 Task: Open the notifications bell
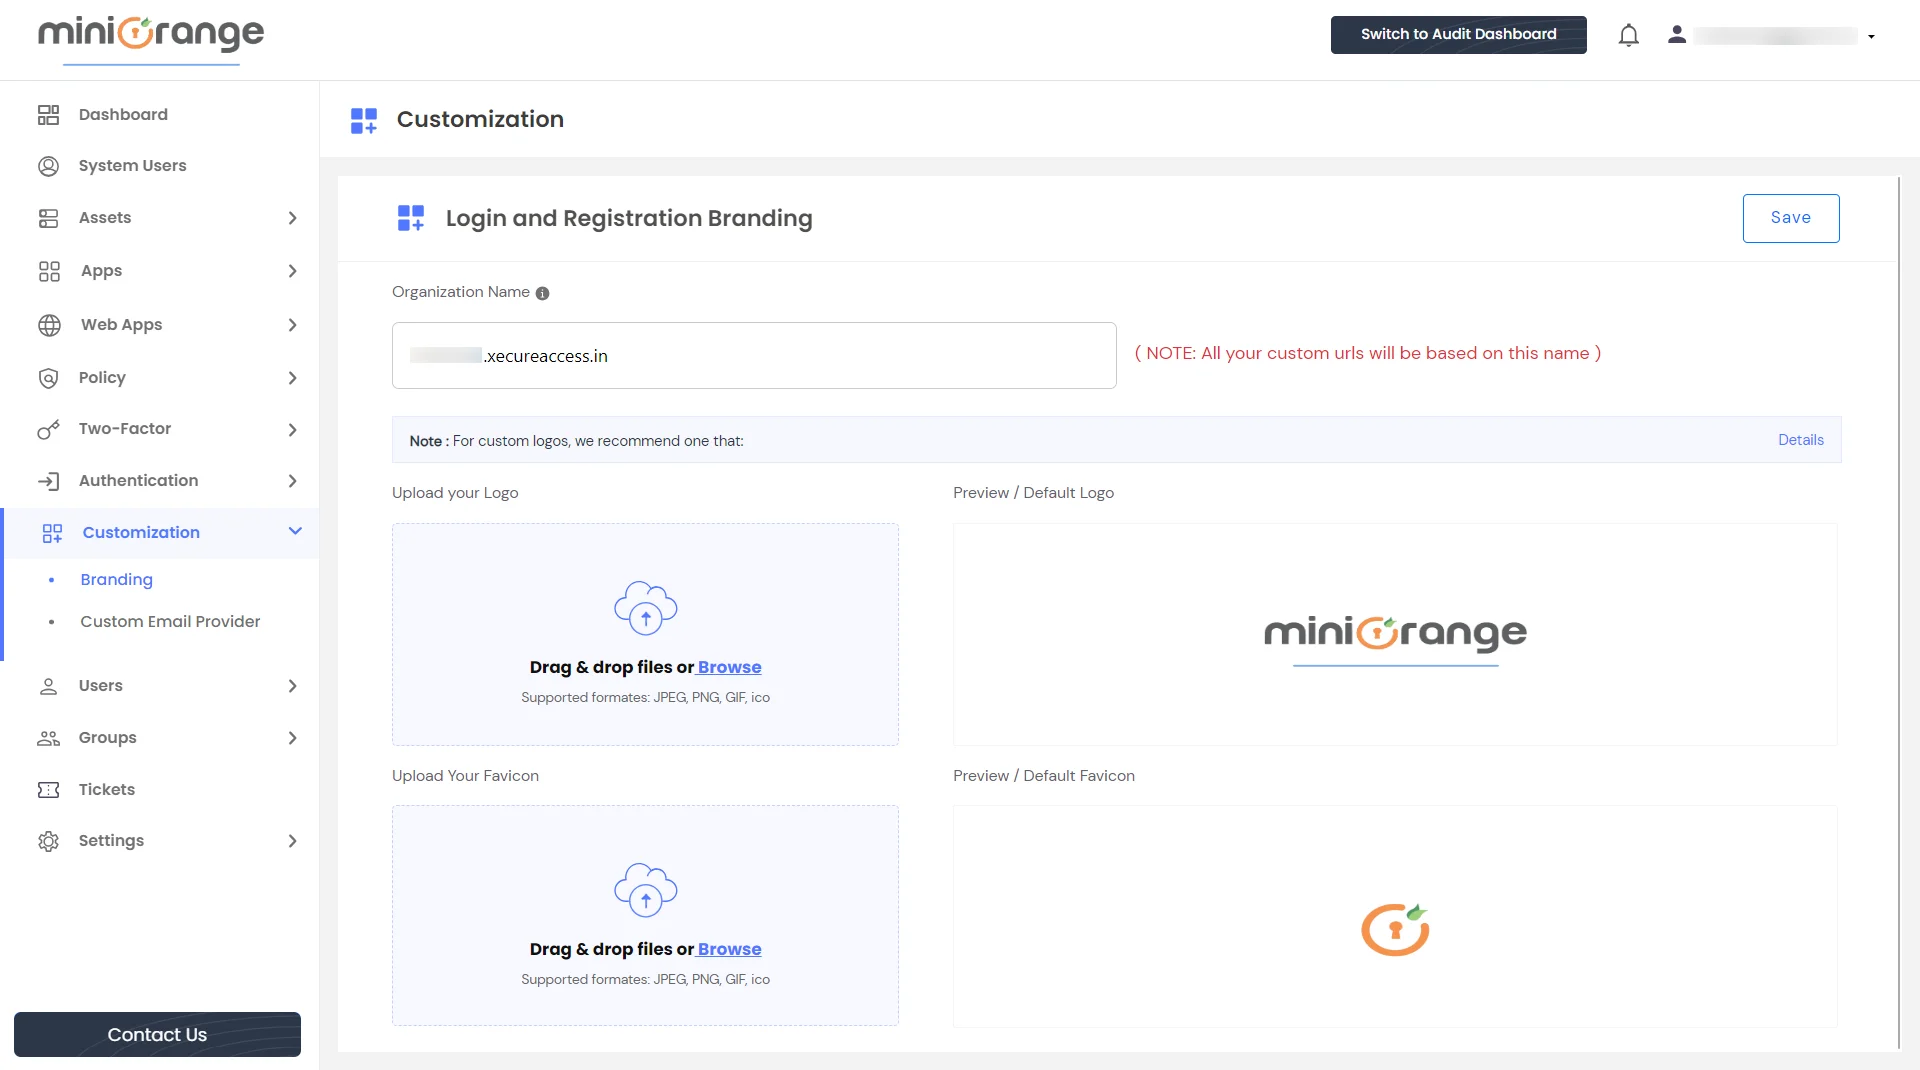tap(1629, 36)
